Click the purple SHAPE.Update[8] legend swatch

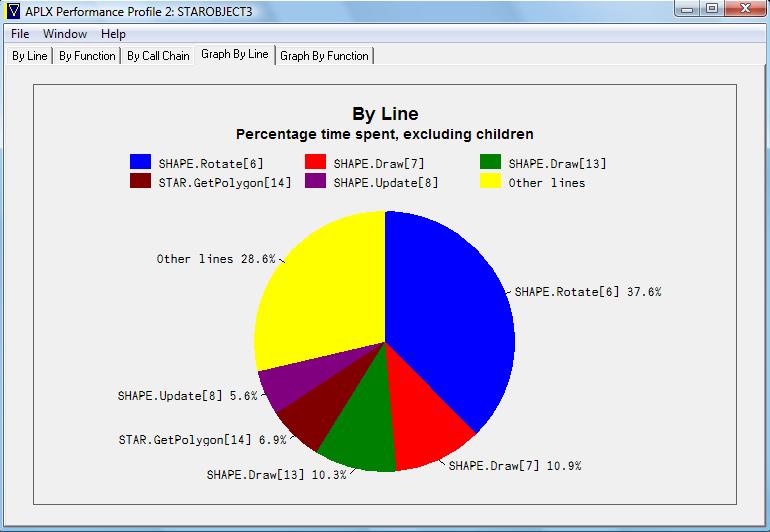click(315, 181)
